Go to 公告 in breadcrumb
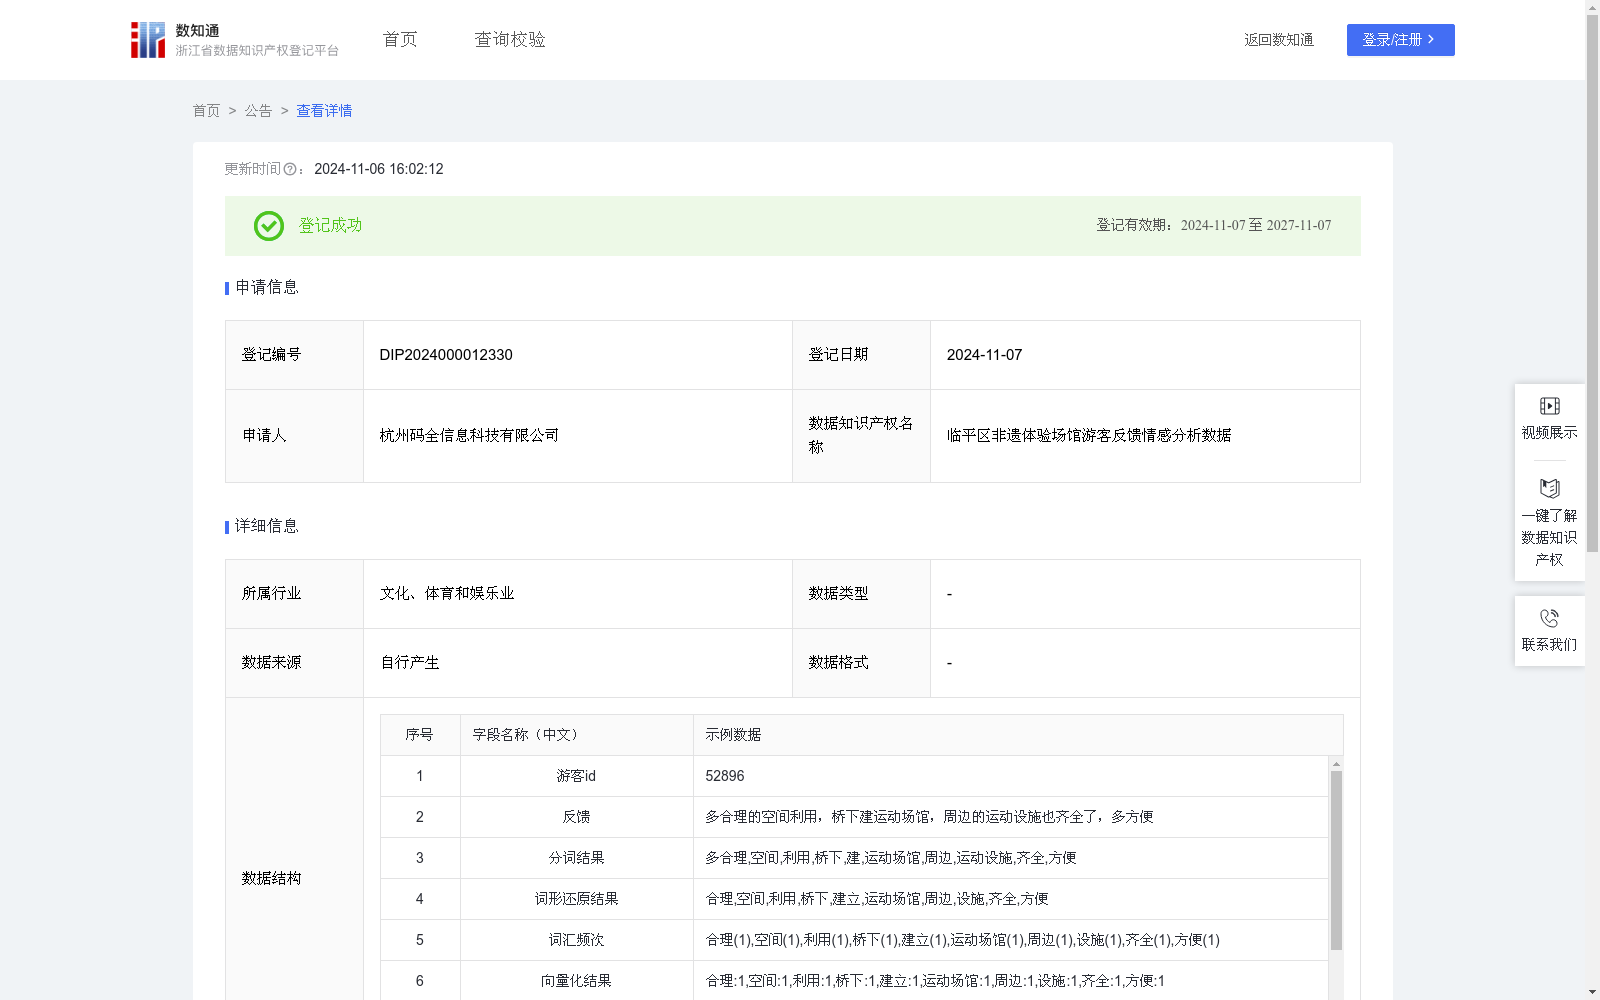1600x1000 pixels. click(258, 111)
